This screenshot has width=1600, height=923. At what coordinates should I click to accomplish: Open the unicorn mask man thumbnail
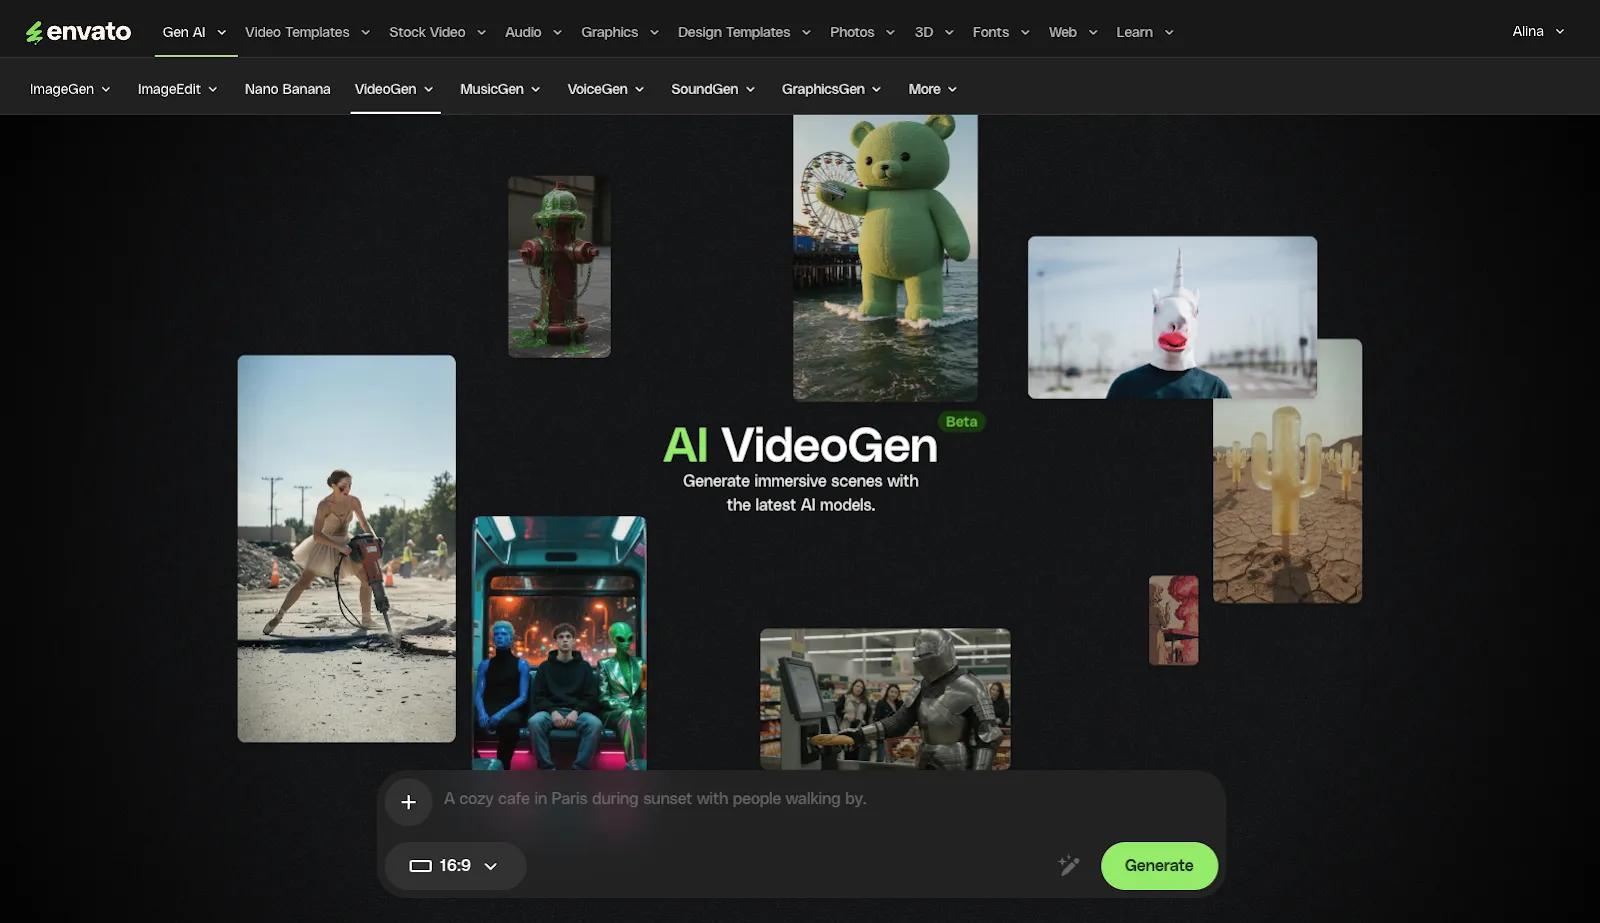click(1172, 317)
